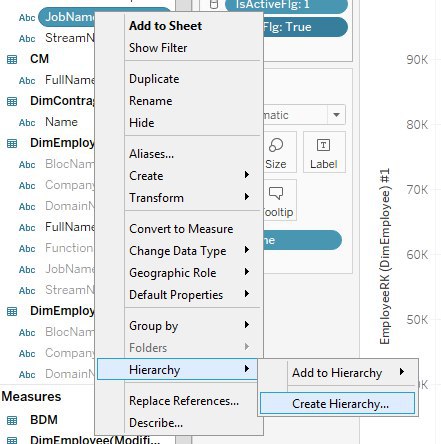The width and height of the screenshot is (441, 444).
Task: Click the EmployeeRK axis title
Action: (x=385, y=257)
